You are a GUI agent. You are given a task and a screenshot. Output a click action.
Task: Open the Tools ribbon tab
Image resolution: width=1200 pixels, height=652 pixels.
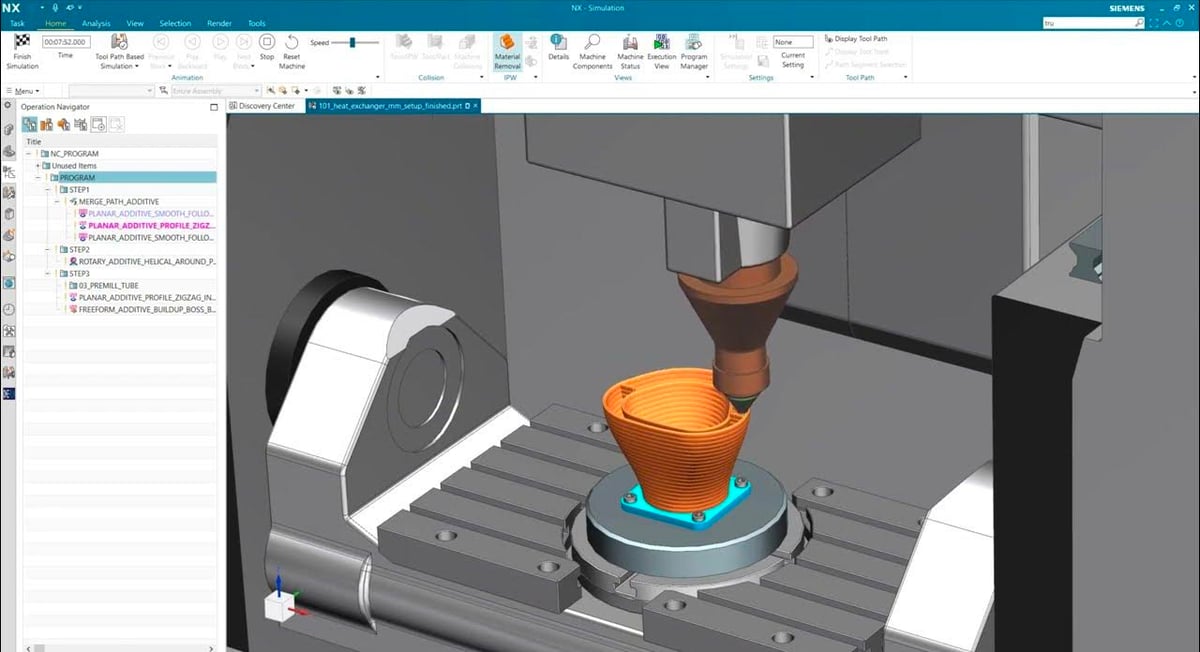(x=257, y=23)
